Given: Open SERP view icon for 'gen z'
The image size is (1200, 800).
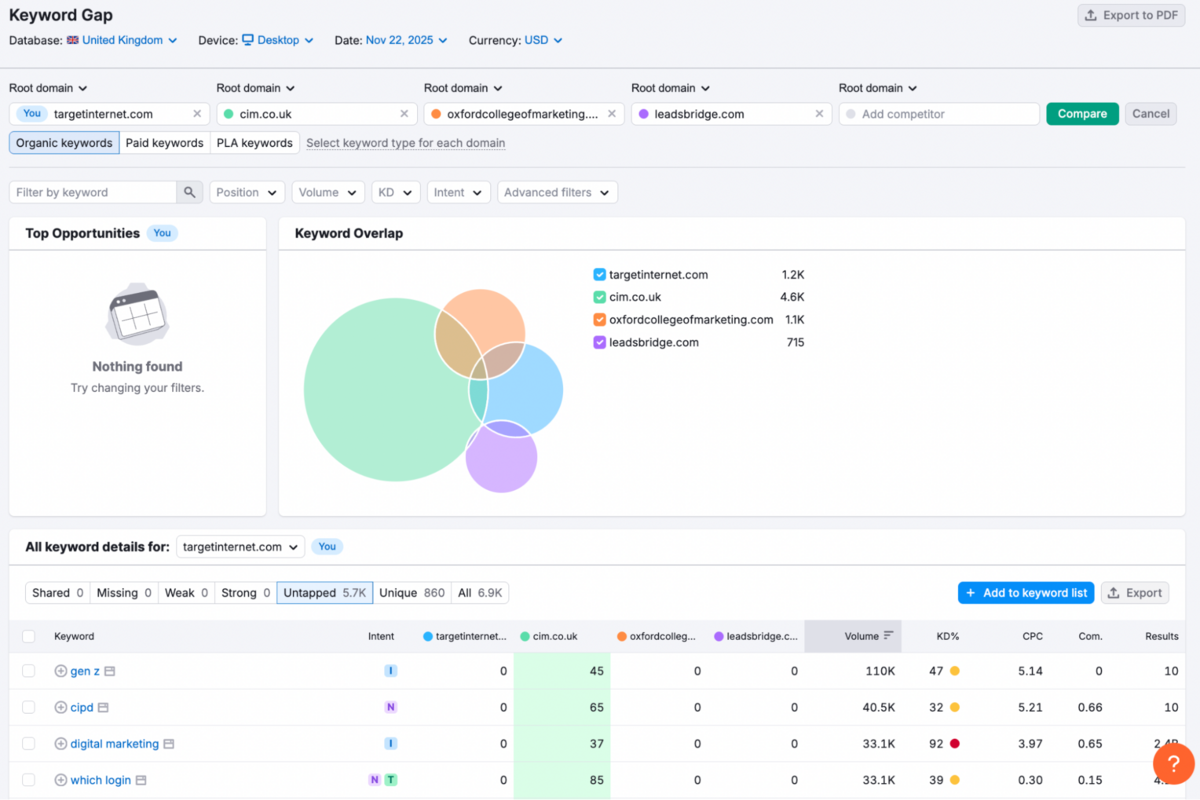Looking at the screenshot, I should tap(110, 671).
